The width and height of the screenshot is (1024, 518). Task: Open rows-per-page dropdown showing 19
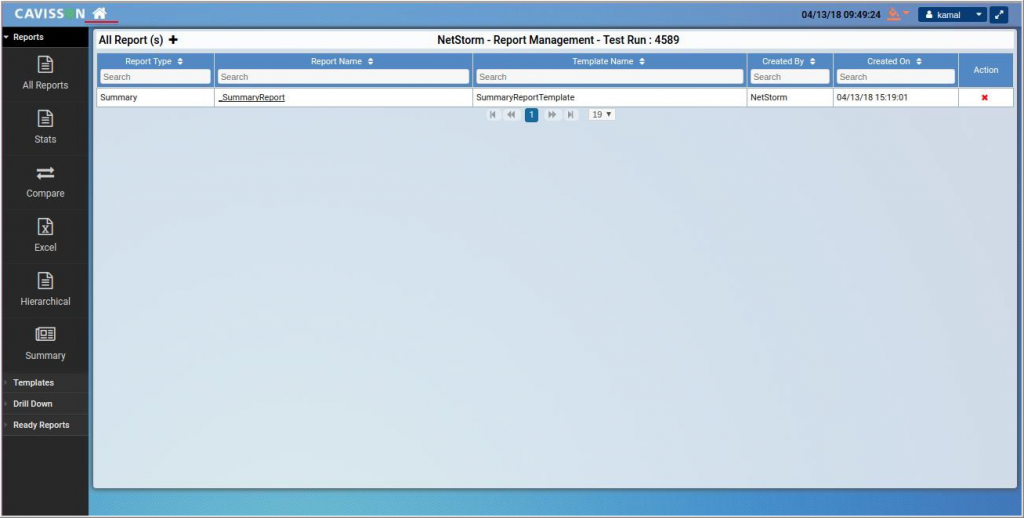click(x=602, y=115)
